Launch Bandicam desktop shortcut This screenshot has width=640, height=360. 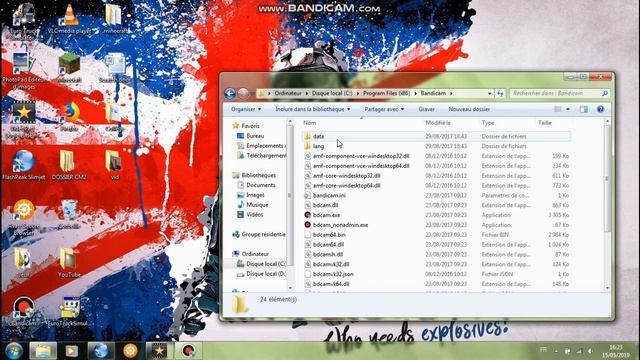pos(23,311)
